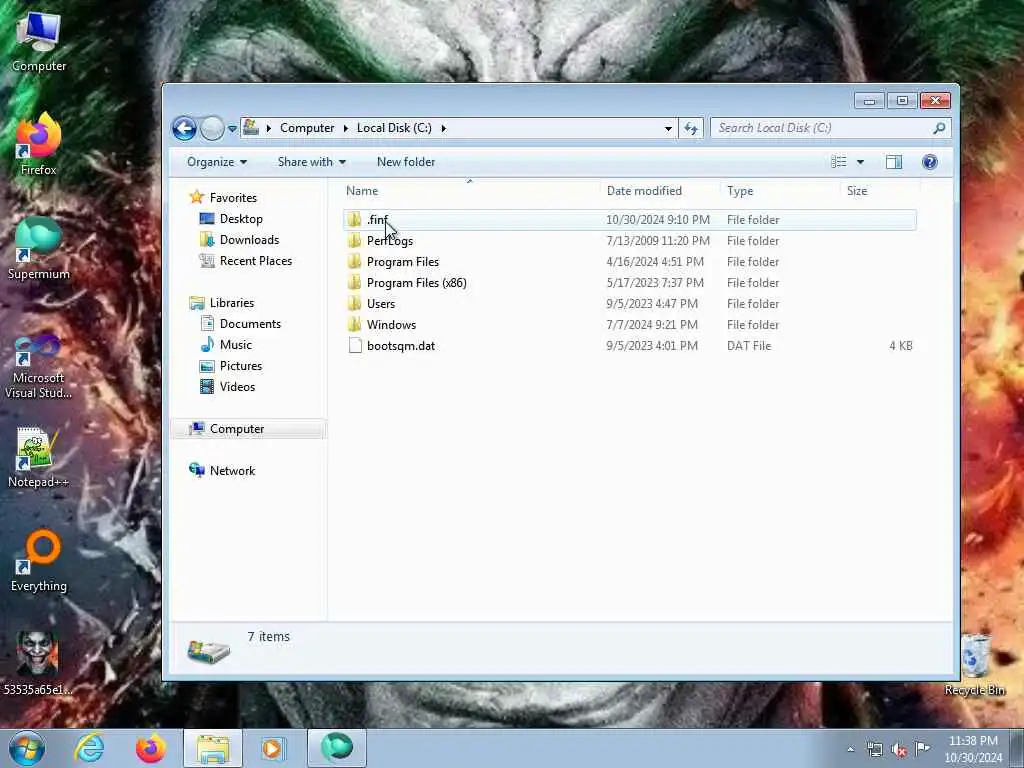Open the Recycle Bin icon
1024x768 pixels.
coord(974,665)
